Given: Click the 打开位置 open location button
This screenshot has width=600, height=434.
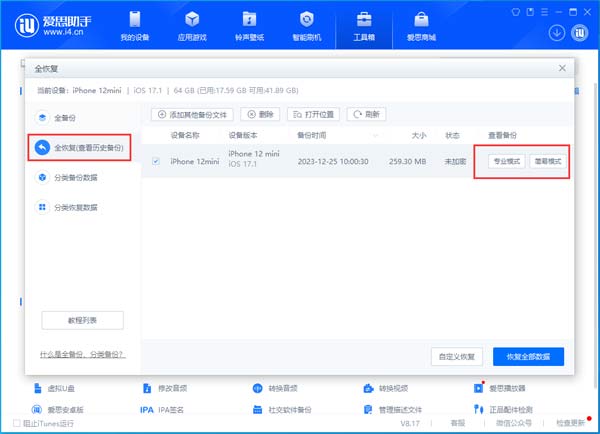Looking at the screenshot, I should tap(313, 114).
